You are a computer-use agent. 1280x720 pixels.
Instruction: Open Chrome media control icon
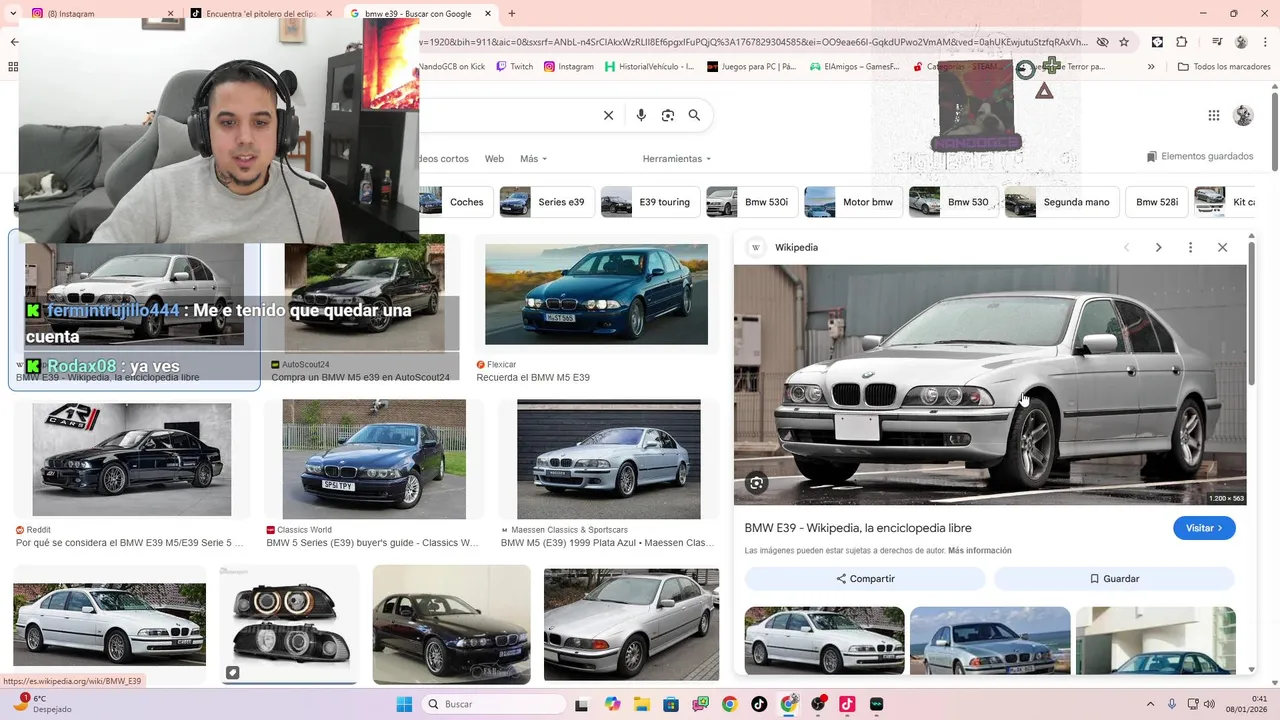pos(1216,42)
